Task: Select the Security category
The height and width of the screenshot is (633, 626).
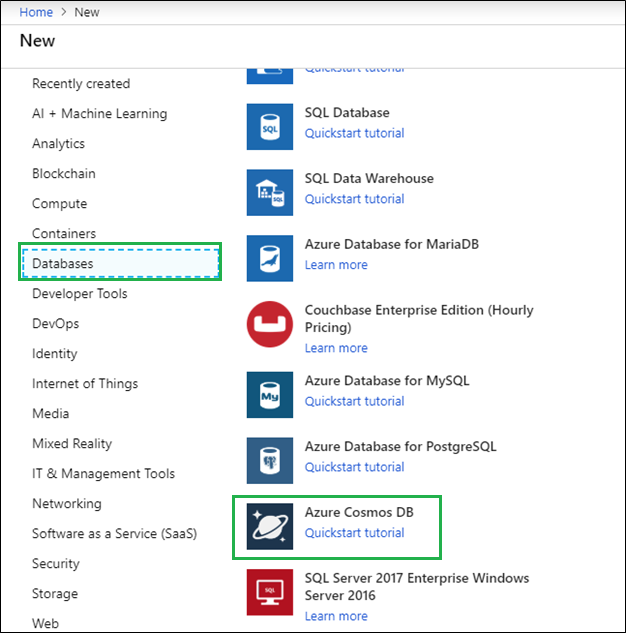Action: (56, 564)
